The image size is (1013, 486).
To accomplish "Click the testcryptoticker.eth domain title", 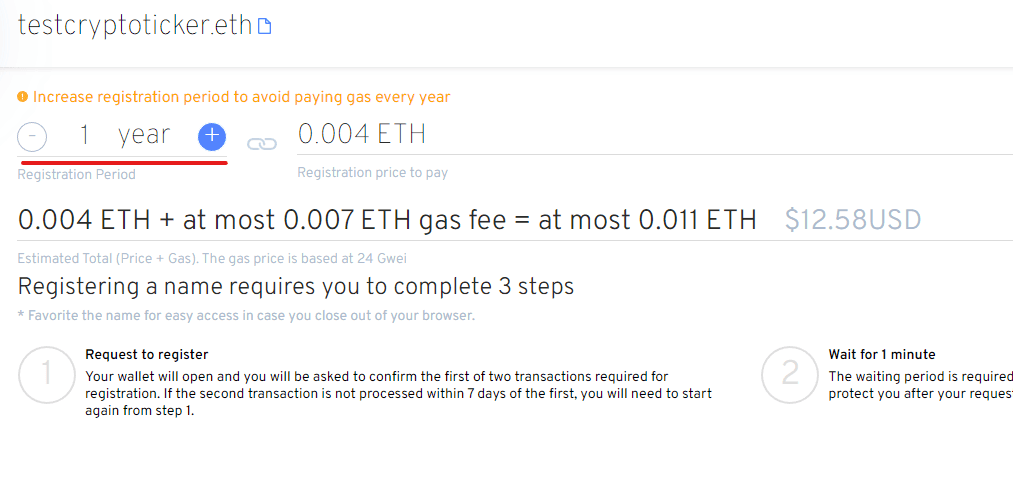I will click(135, 26).
